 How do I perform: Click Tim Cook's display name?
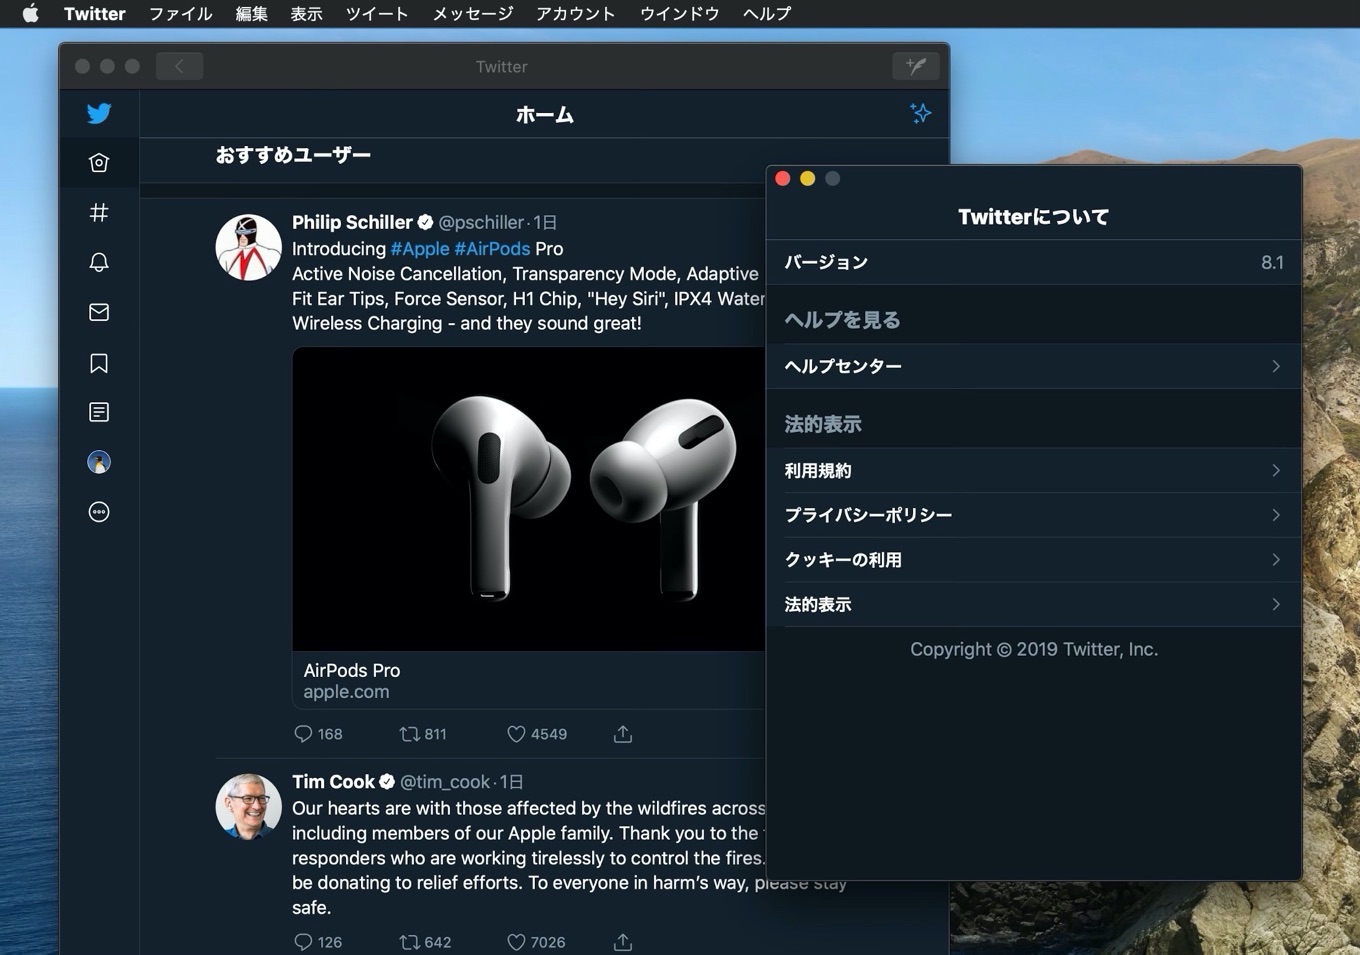(333, 782)
